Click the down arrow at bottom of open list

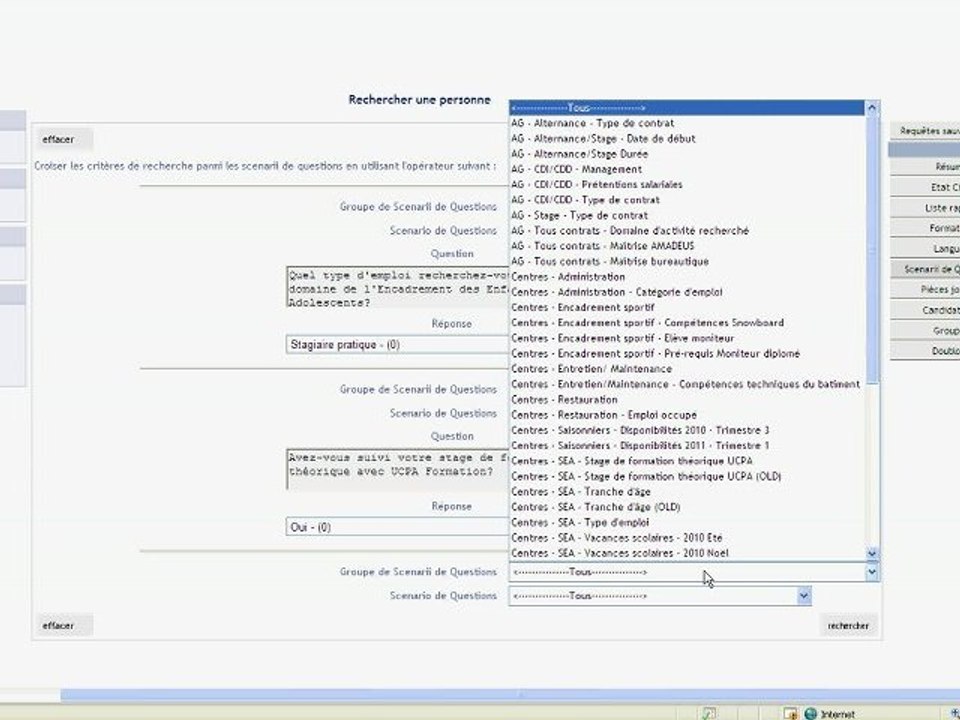(x=872, y=553)
